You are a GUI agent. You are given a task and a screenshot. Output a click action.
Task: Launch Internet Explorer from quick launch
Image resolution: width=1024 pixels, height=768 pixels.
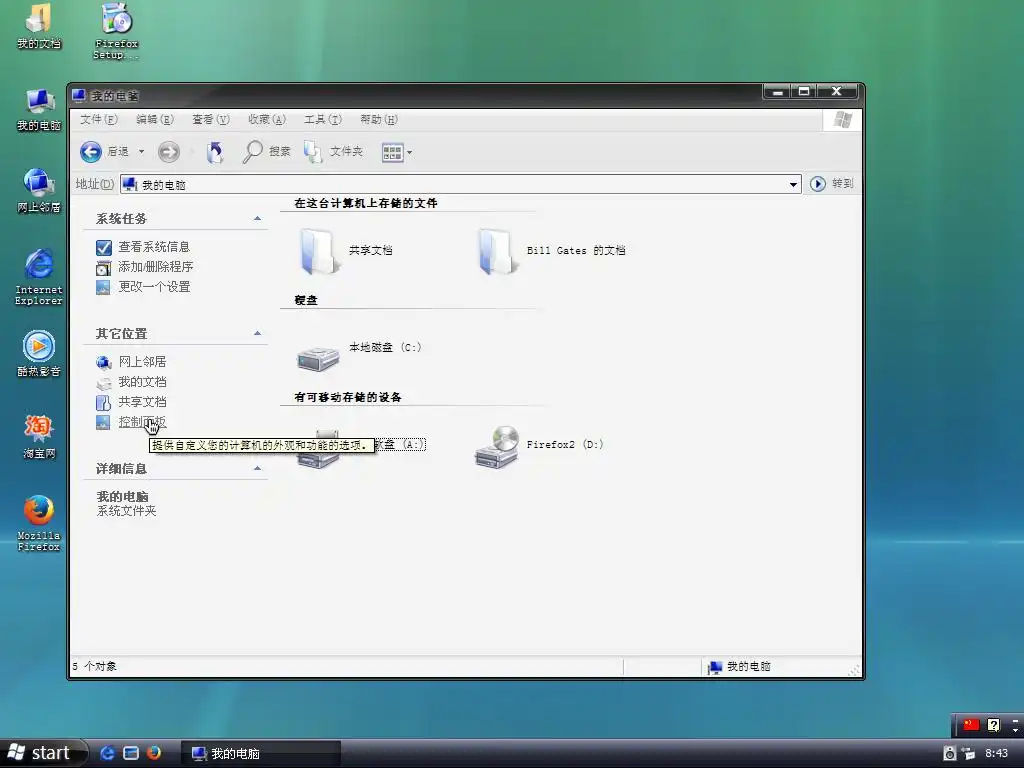tap(107, 753)
